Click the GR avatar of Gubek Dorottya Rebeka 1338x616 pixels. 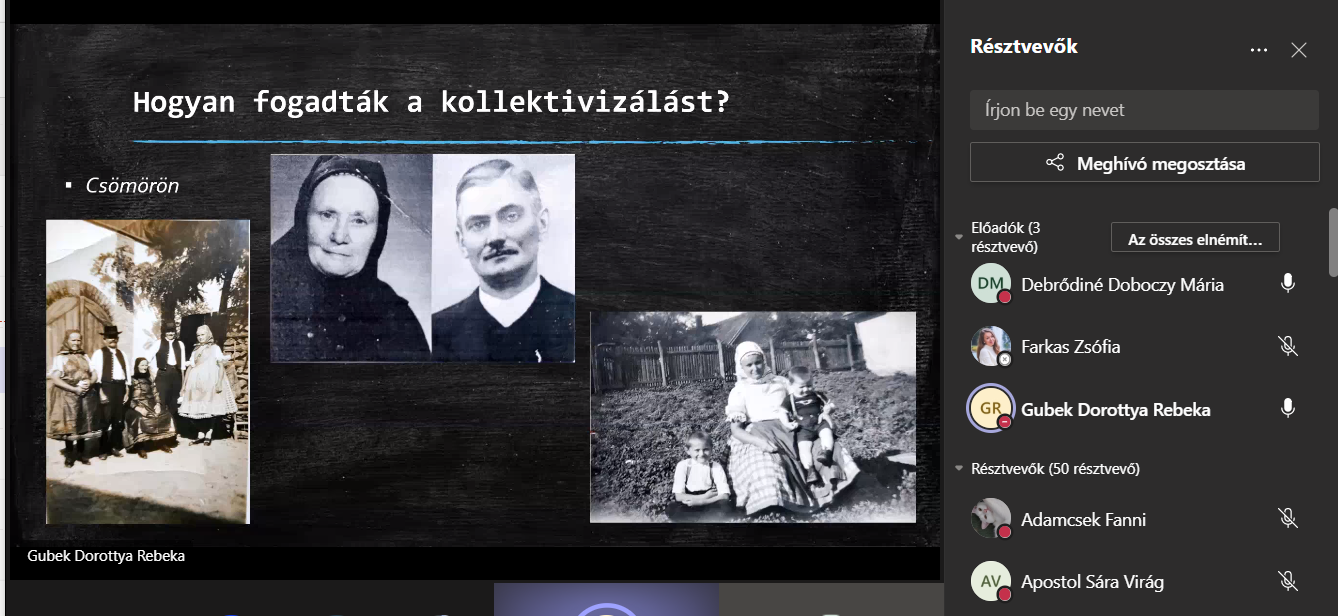[990, 408]
